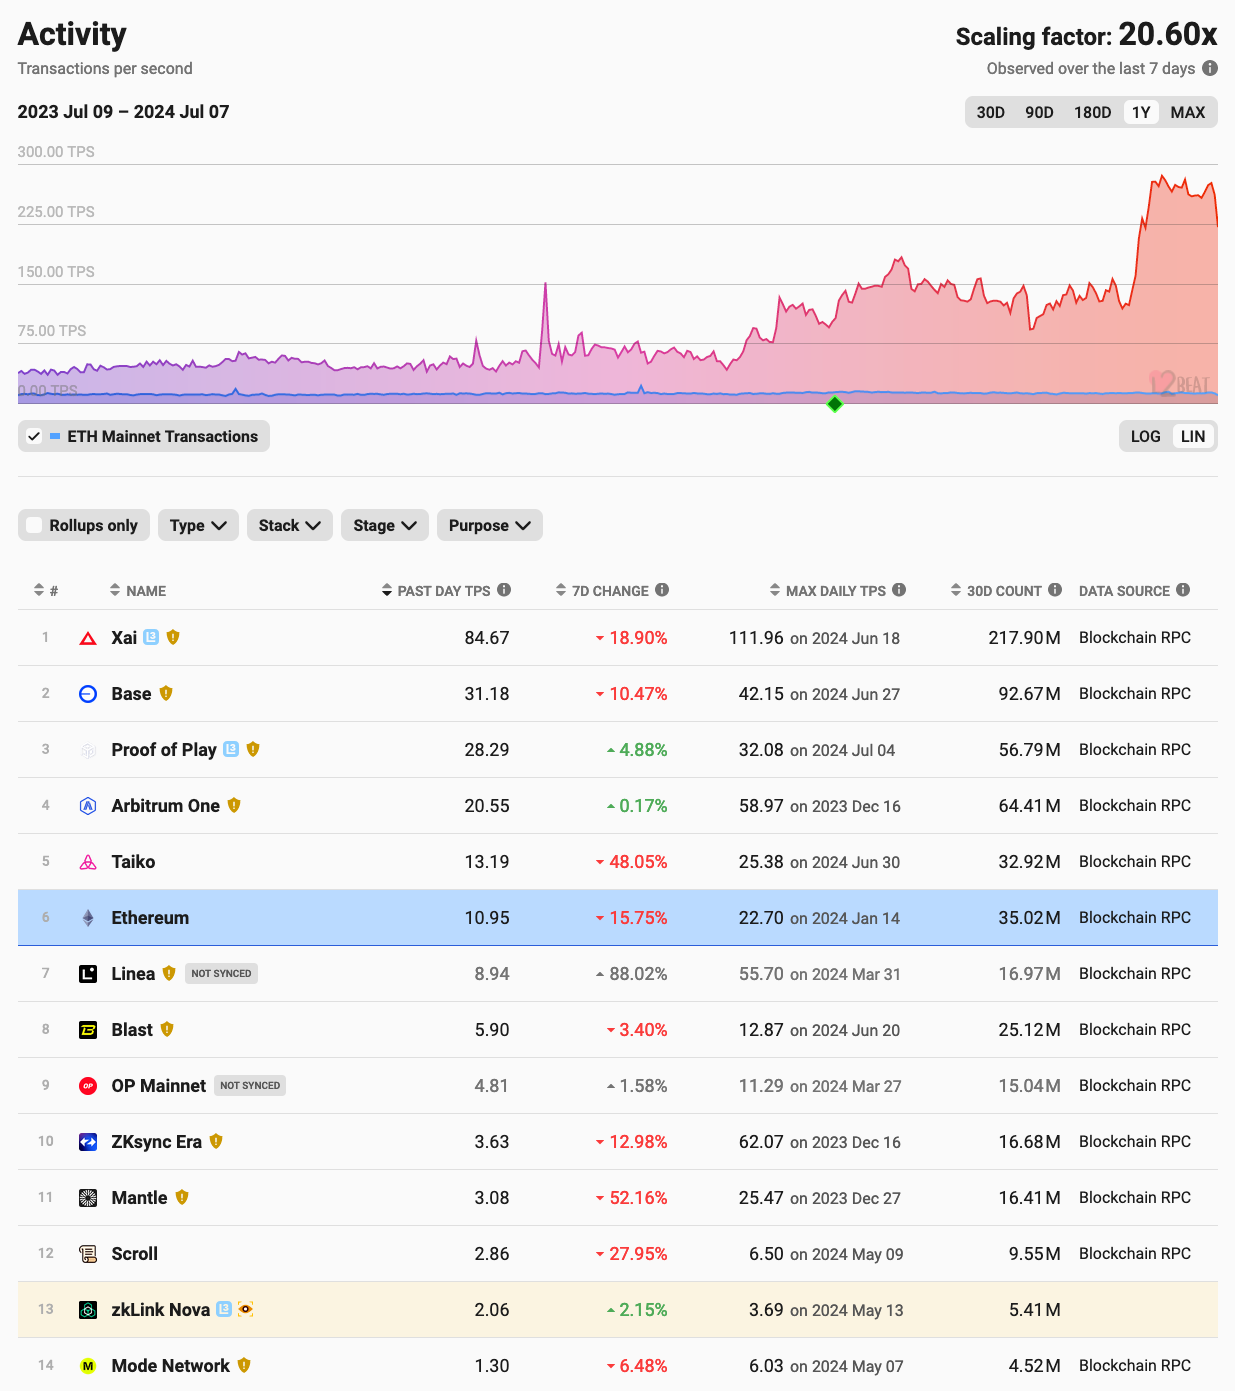Open the Xai project link
The height and width of the screenshot is (1391, 1235).
click(124, 638)
